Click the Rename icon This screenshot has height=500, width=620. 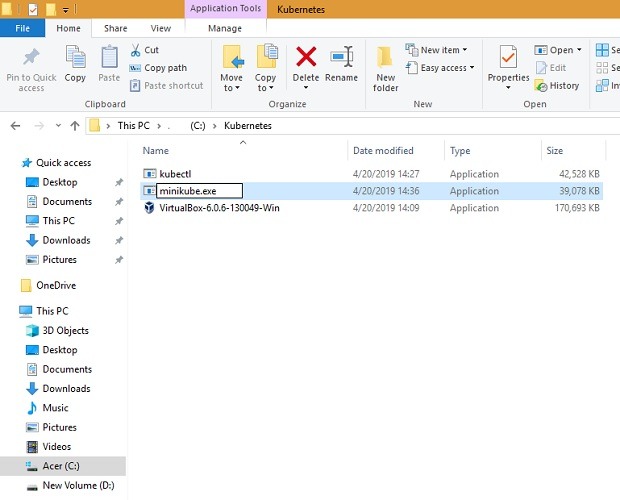(x=342, y=57)
